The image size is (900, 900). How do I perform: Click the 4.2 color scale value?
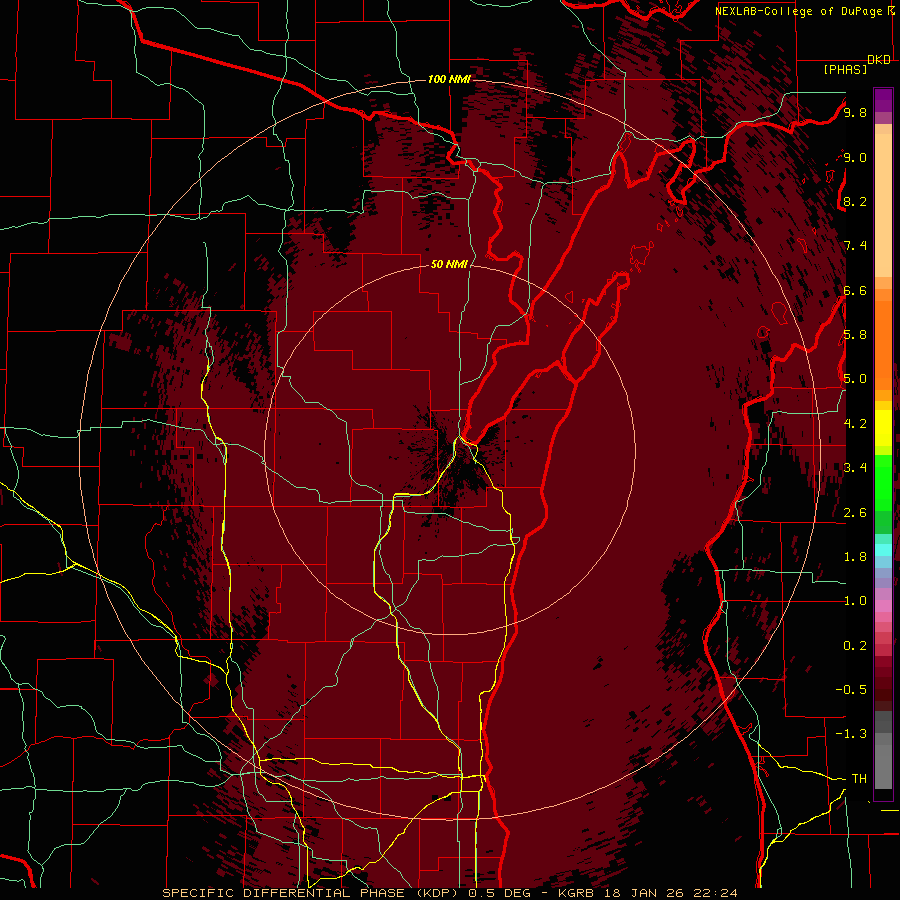click(855, 424)
